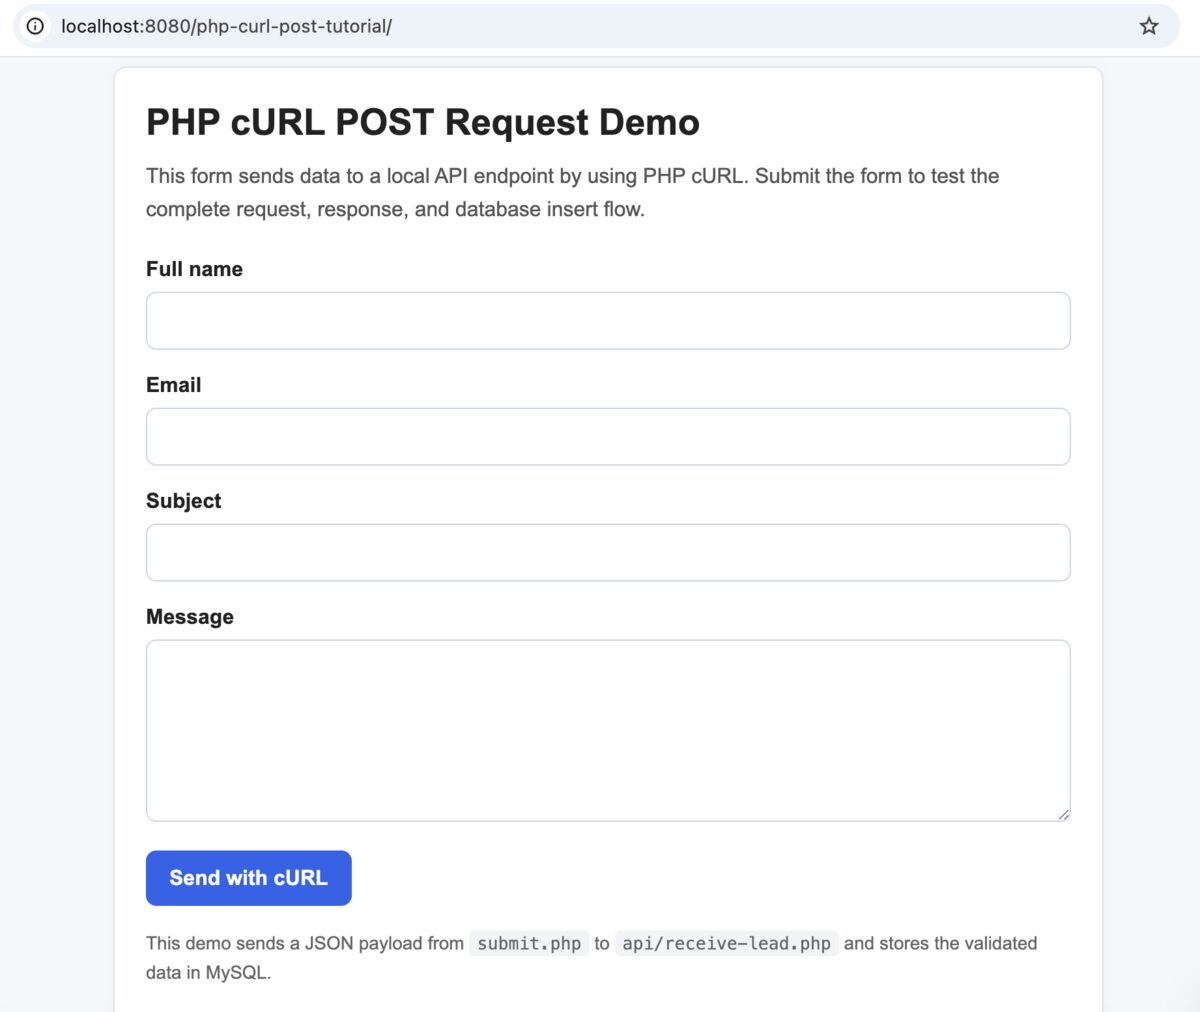Click "and stores the validated" footer text

click(940, 943)
